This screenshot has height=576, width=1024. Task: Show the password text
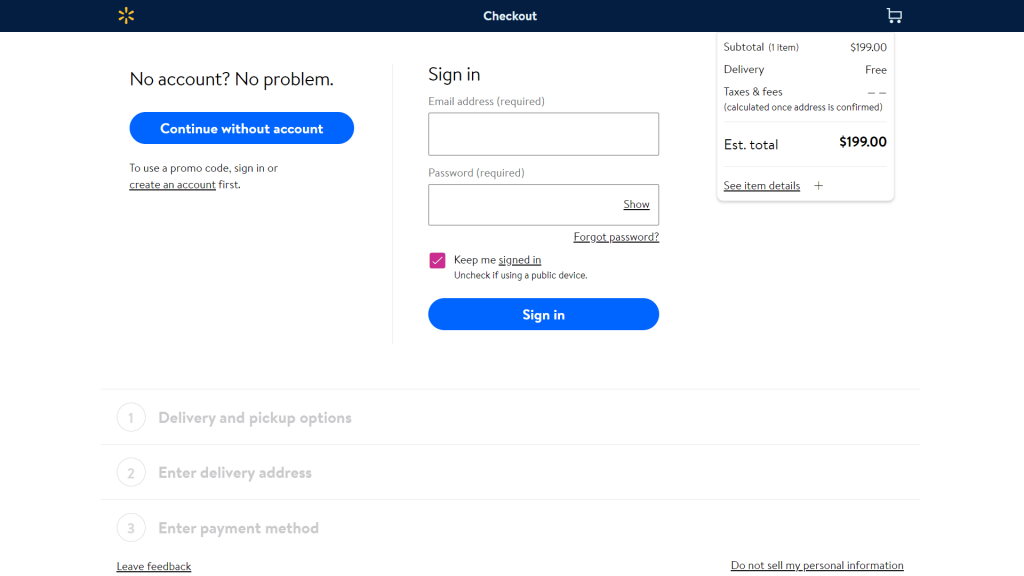click(x=636, y=205)
